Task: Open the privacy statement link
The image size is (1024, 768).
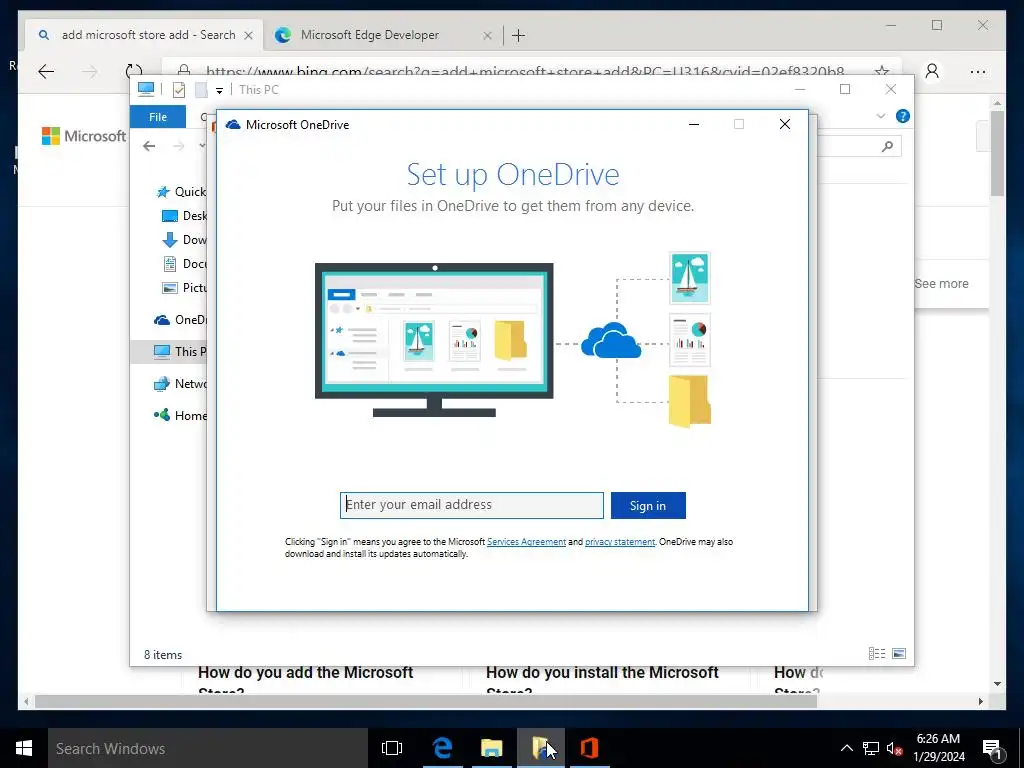Action: click(620, 542)
